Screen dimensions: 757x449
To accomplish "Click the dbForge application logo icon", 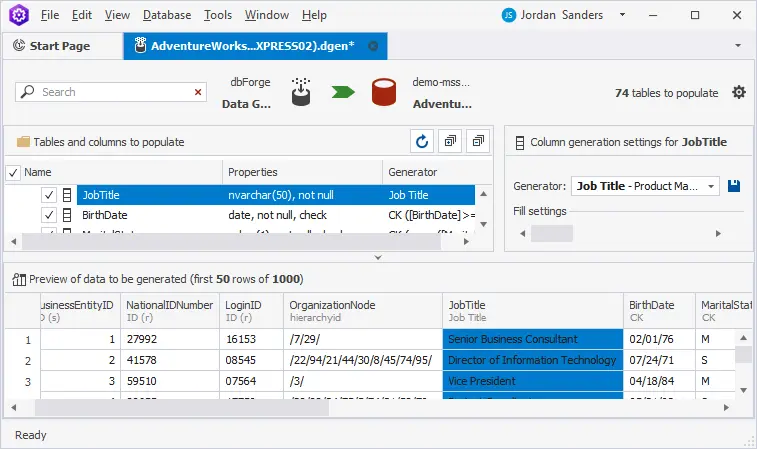I will point(19,14).
